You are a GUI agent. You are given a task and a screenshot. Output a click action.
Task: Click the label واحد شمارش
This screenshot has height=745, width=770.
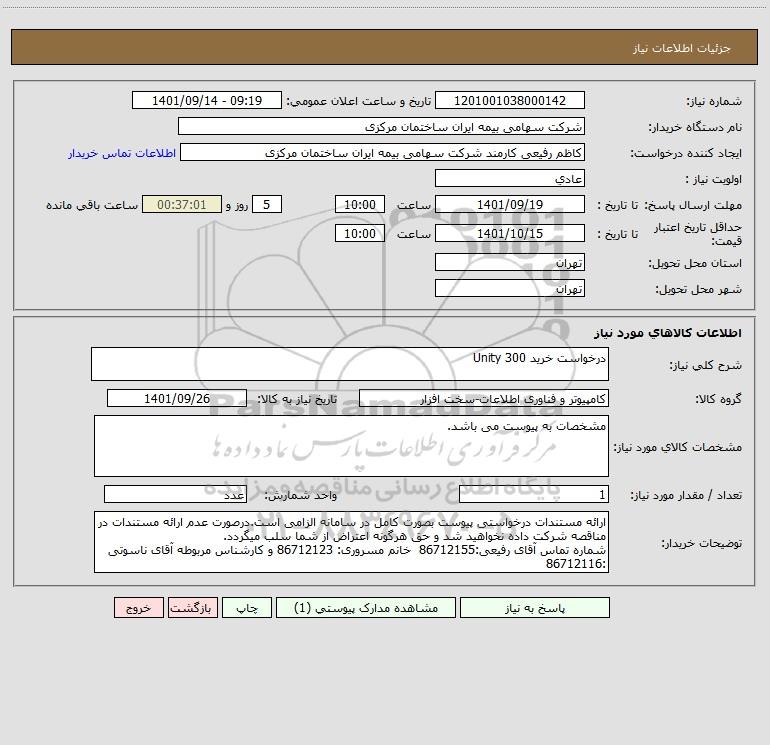(x=301, y=495)
